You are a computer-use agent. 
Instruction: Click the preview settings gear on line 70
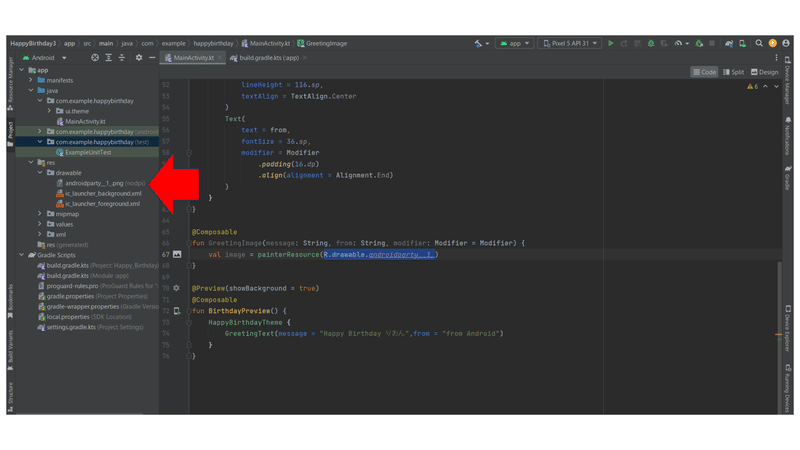(177, 288)
